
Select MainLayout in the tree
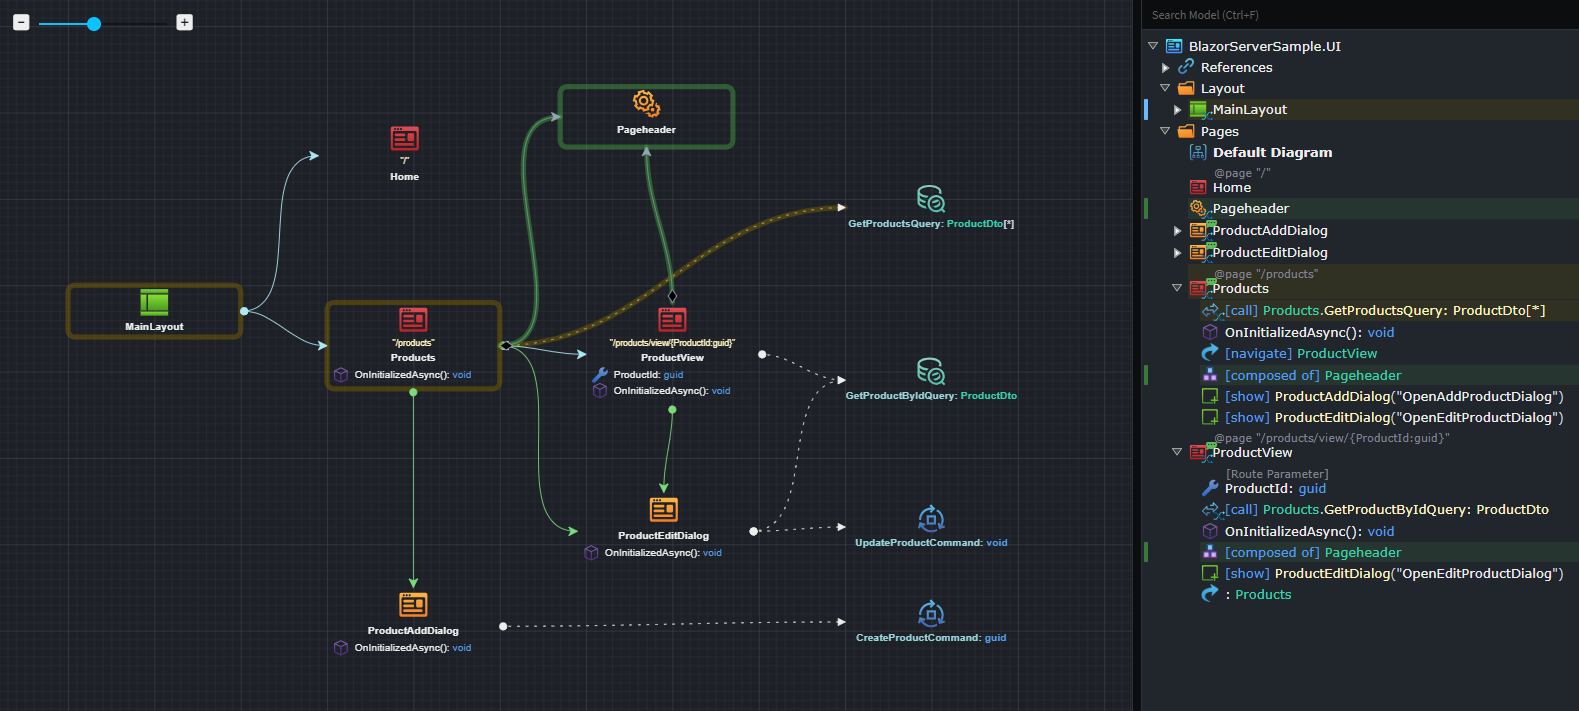pos(1250,110)
